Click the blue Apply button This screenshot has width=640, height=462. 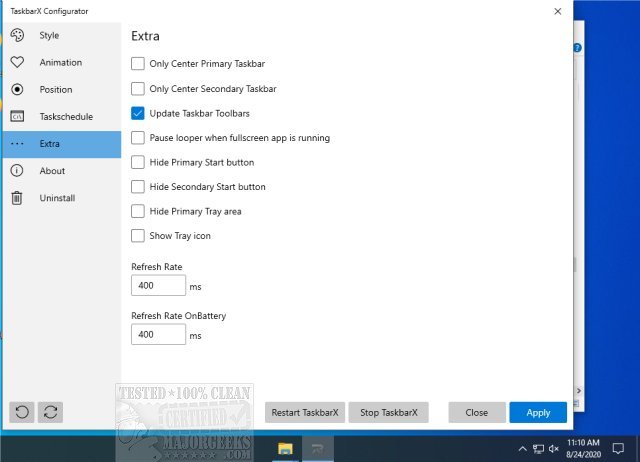(538, 413)
